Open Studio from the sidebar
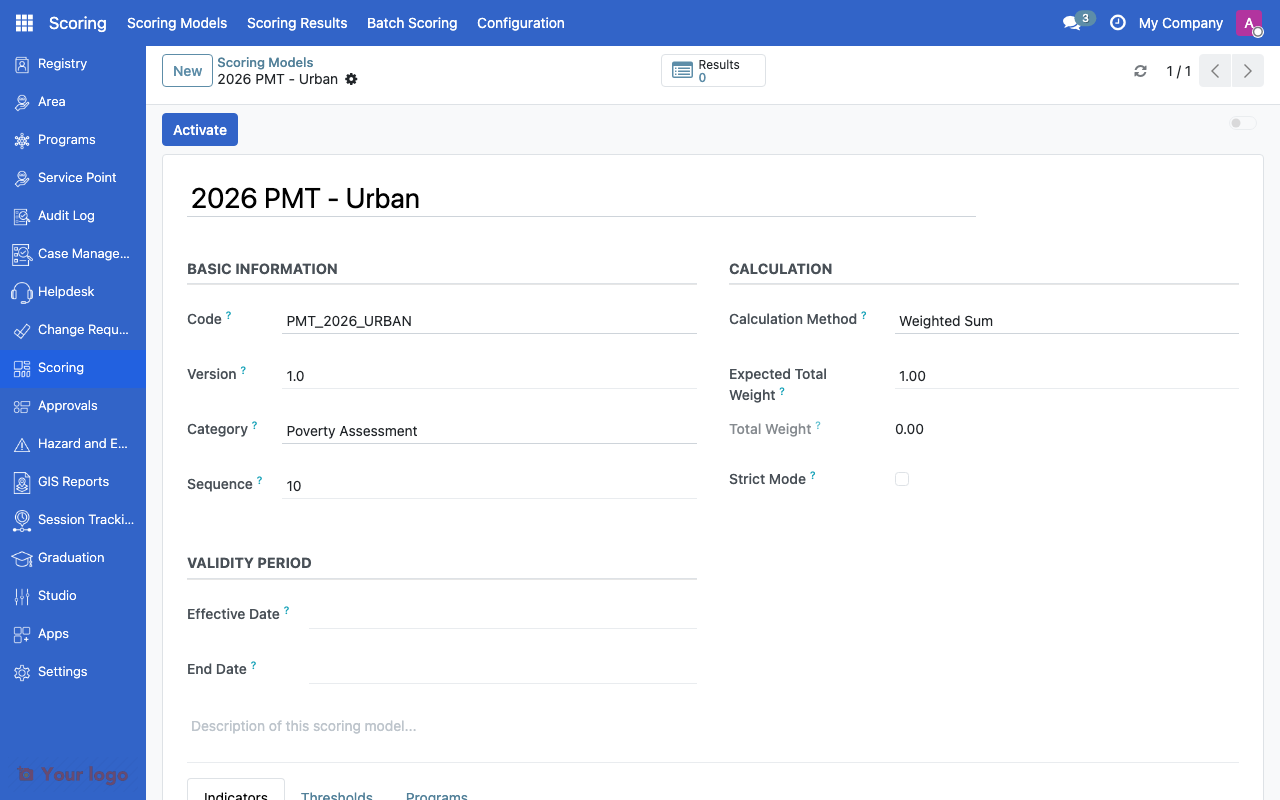Image resolution: width=1280 pixels, height=800 pixels. click(73, 596)
